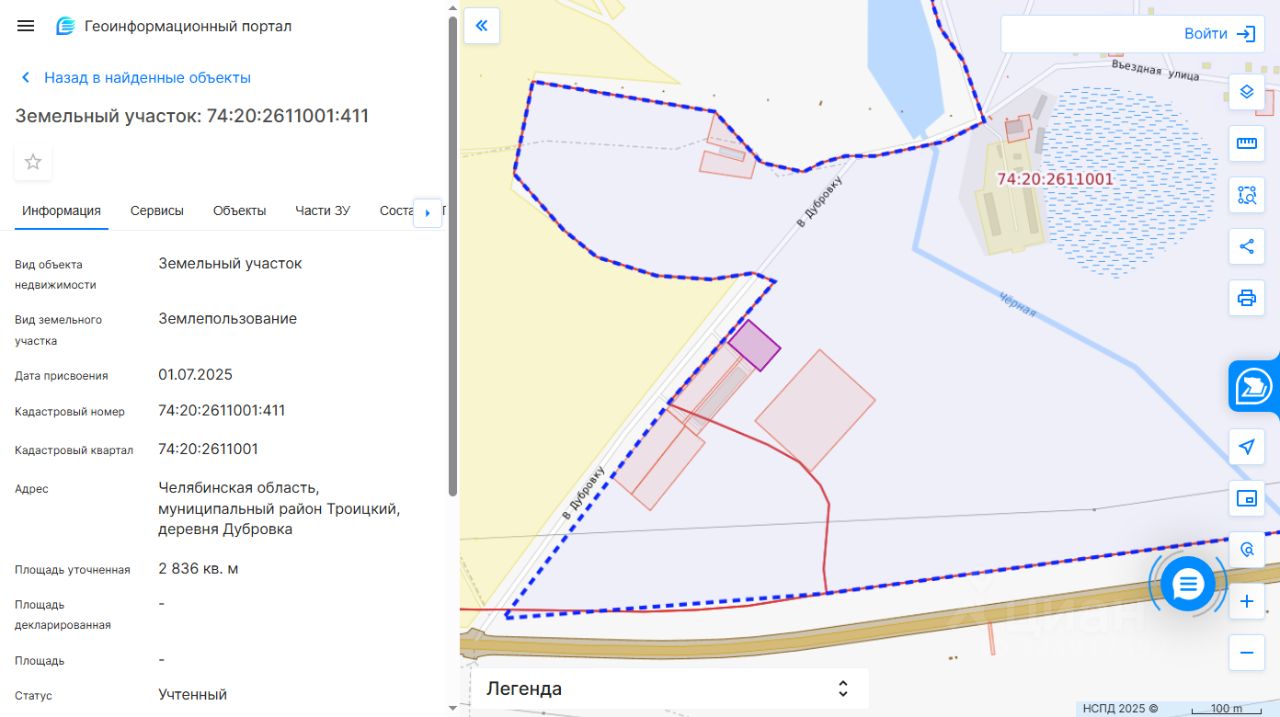Click the parcel title Земельный участок heading
This screenshot has height=717, width=1280.
click(x=192, y=116)
